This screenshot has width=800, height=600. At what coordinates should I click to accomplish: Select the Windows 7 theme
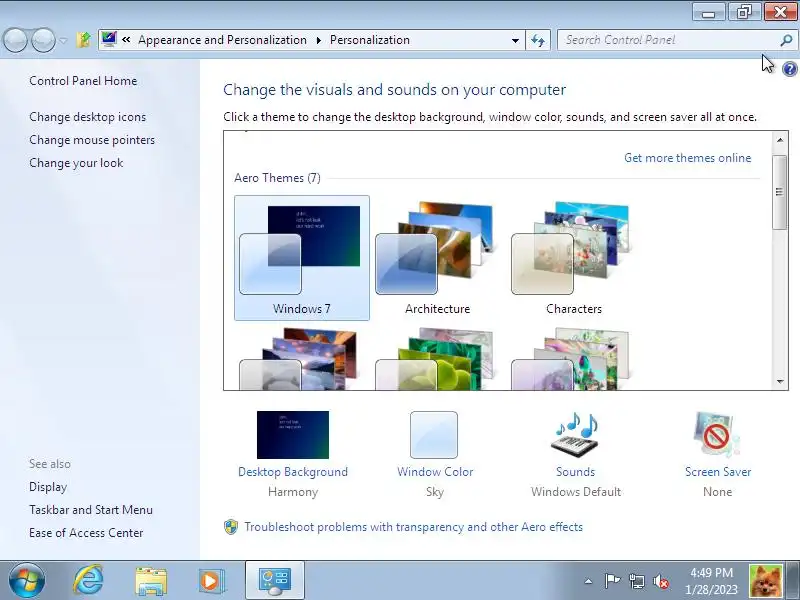(302, 258)
